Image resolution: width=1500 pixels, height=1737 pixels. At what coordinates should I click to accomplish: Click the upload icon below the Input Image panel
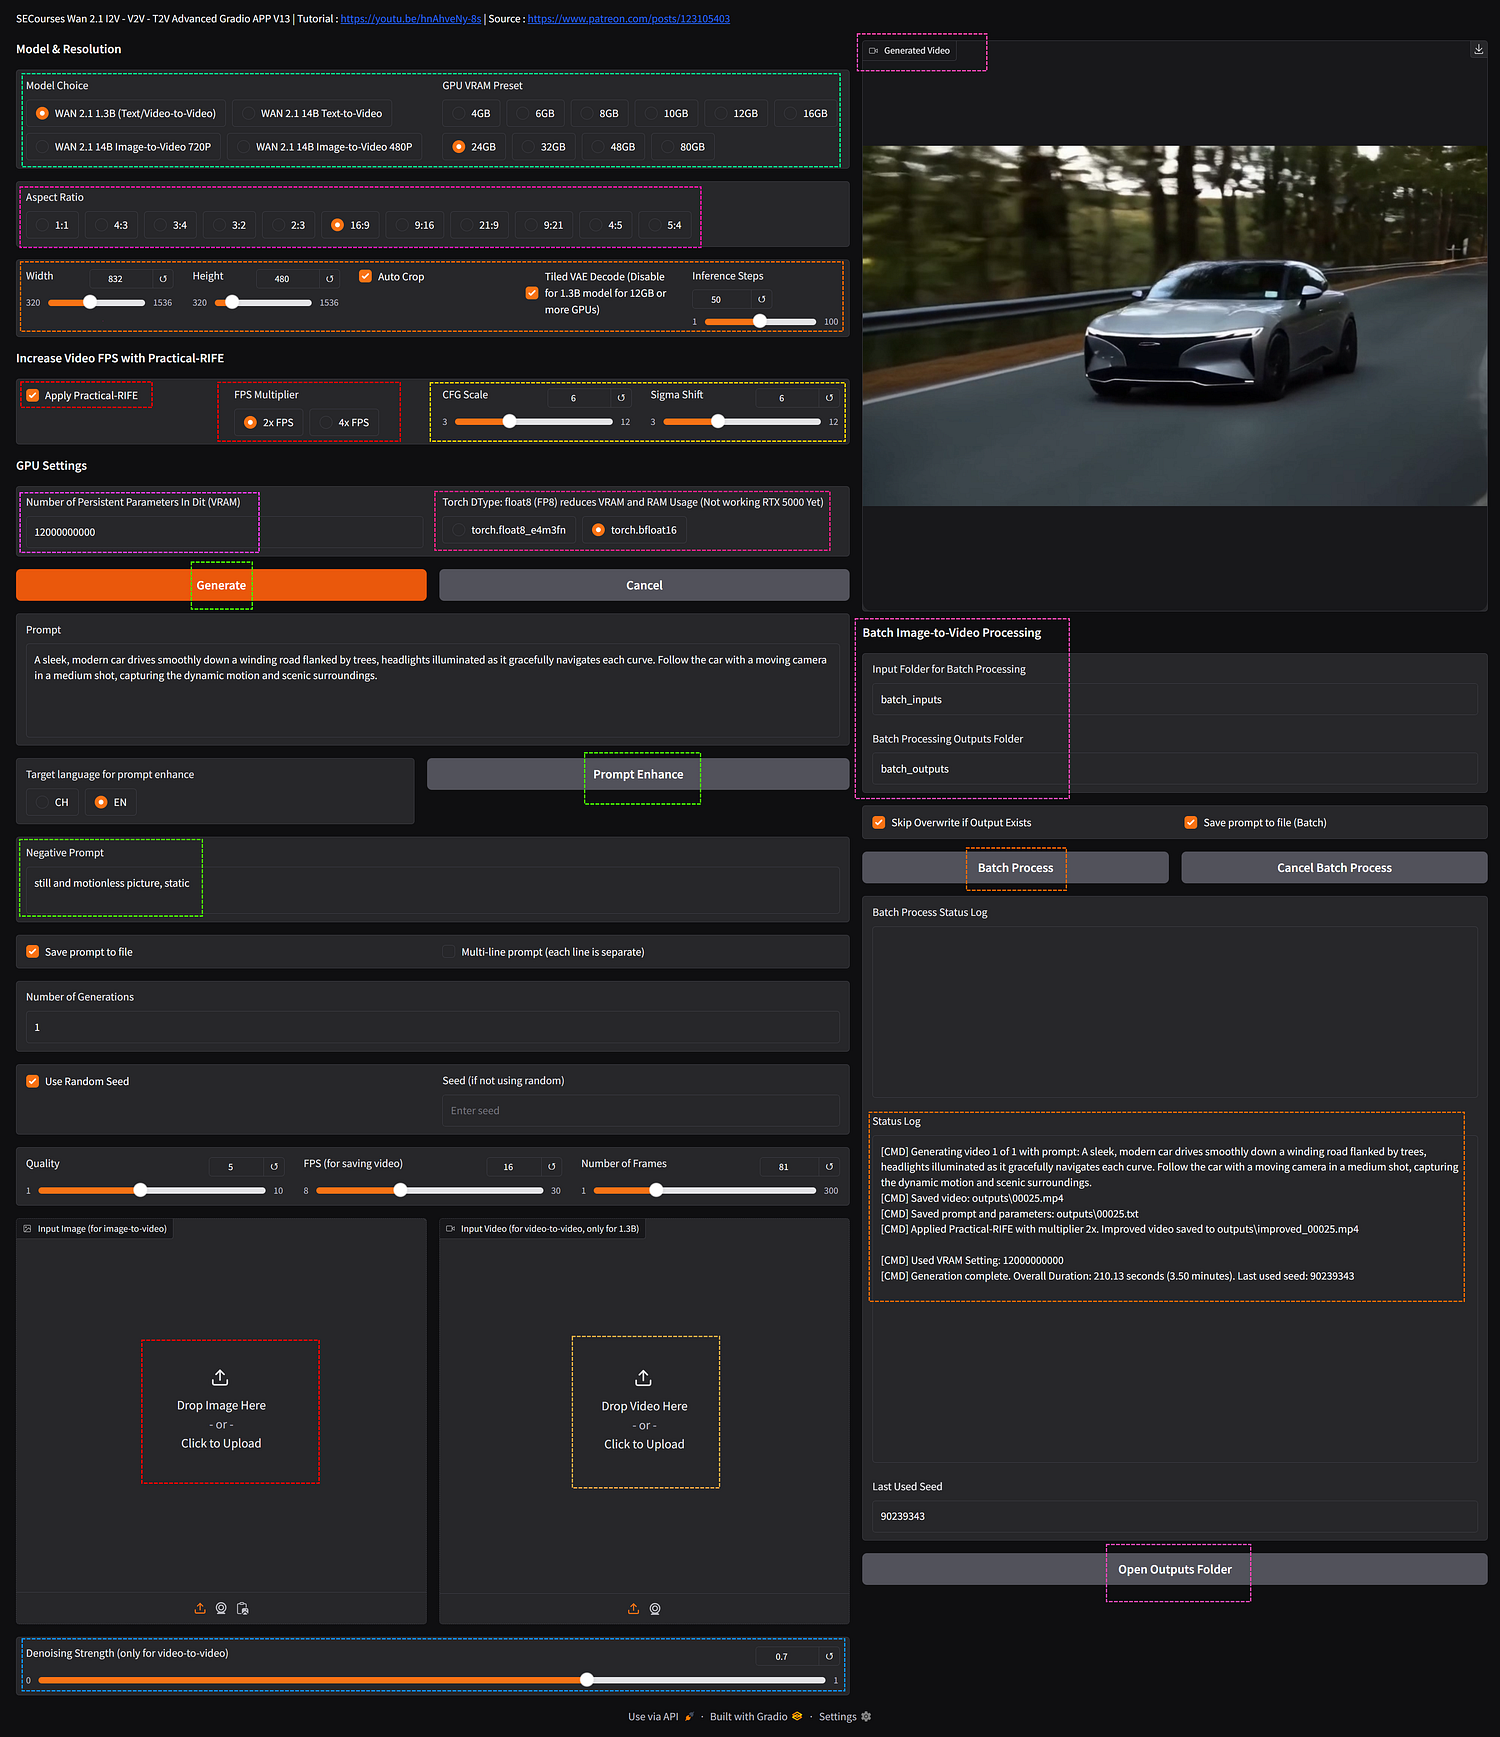pos(200,1608)
